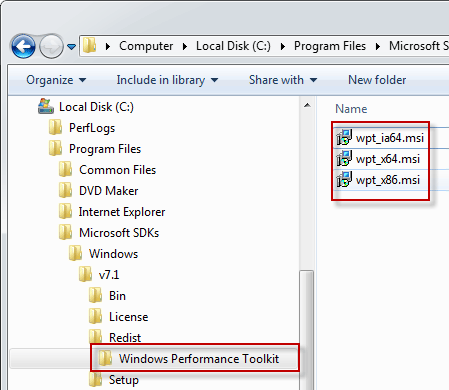
Task: Select the wpt_ia64.msi installer icon
Action: (344, 137)
